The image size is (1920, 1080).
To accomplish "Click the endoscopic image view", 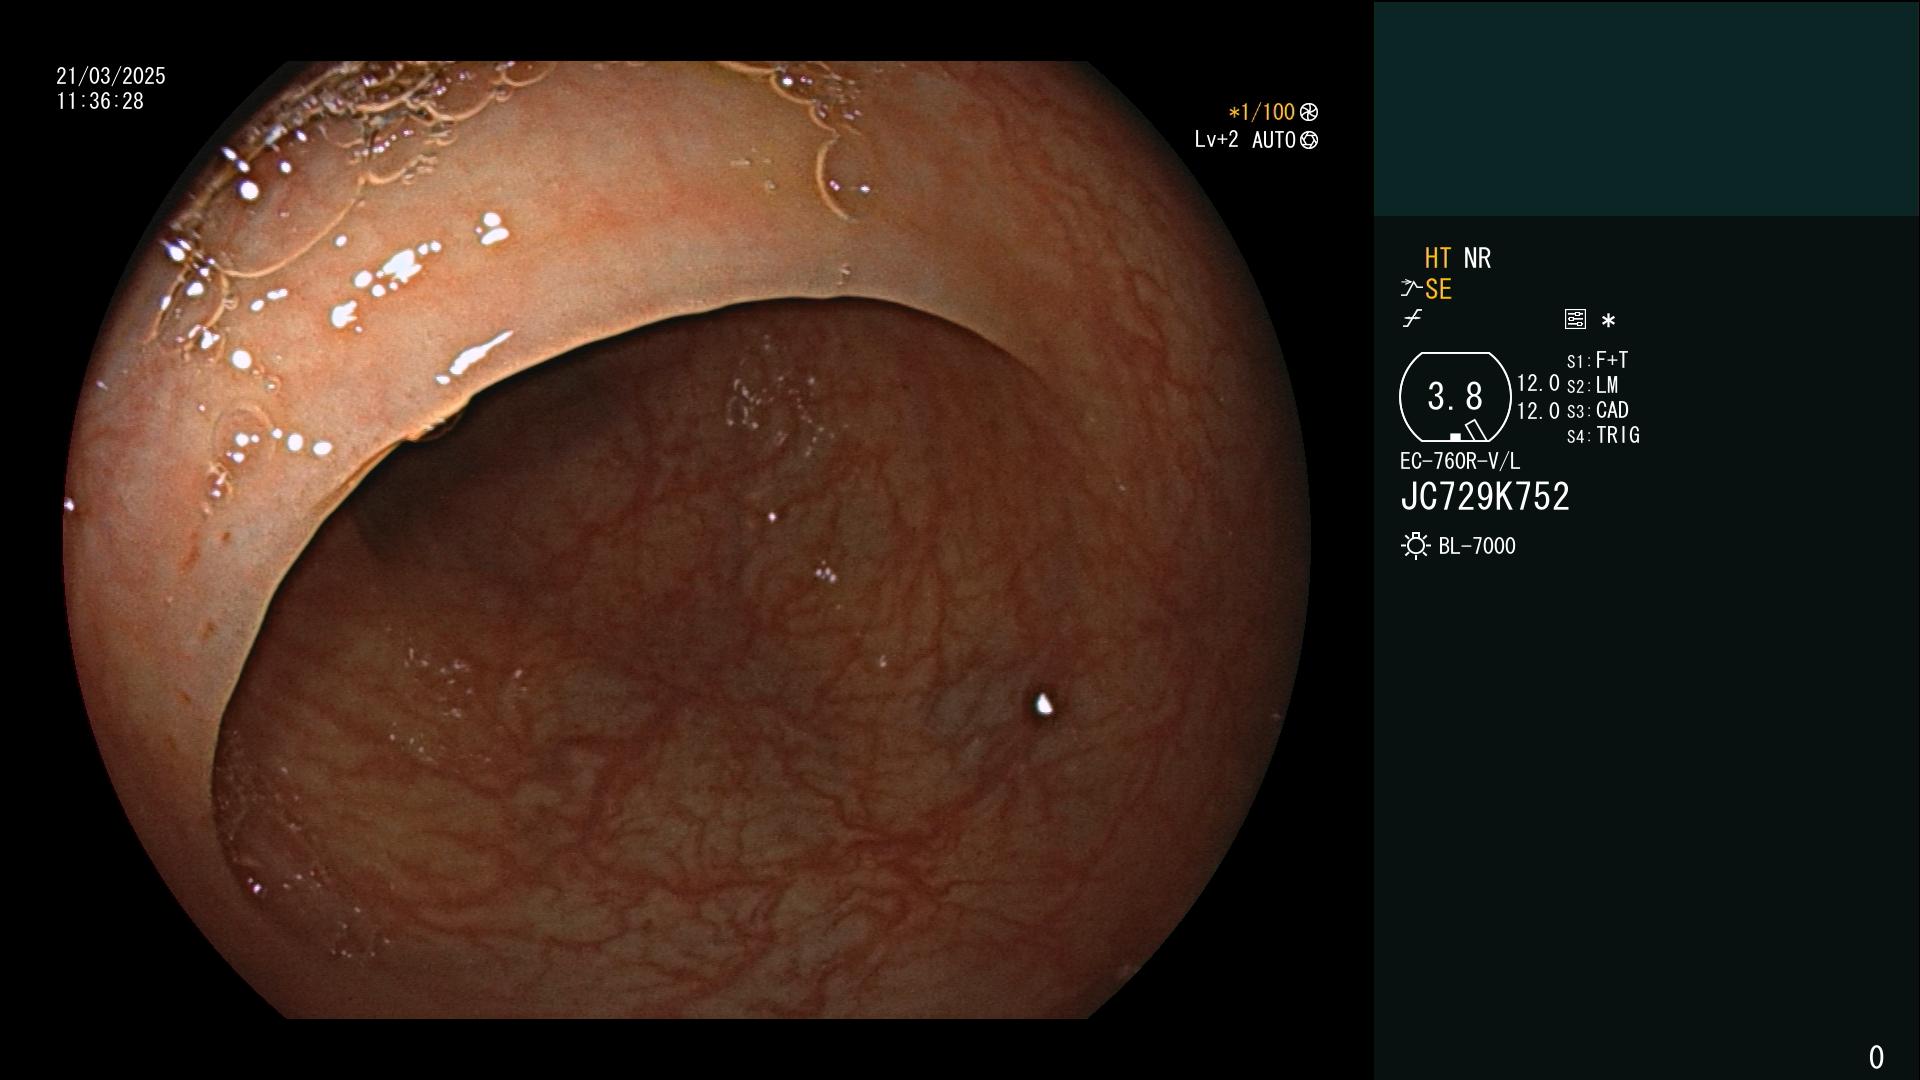I will pyautogui.click(x=687, y=540).
